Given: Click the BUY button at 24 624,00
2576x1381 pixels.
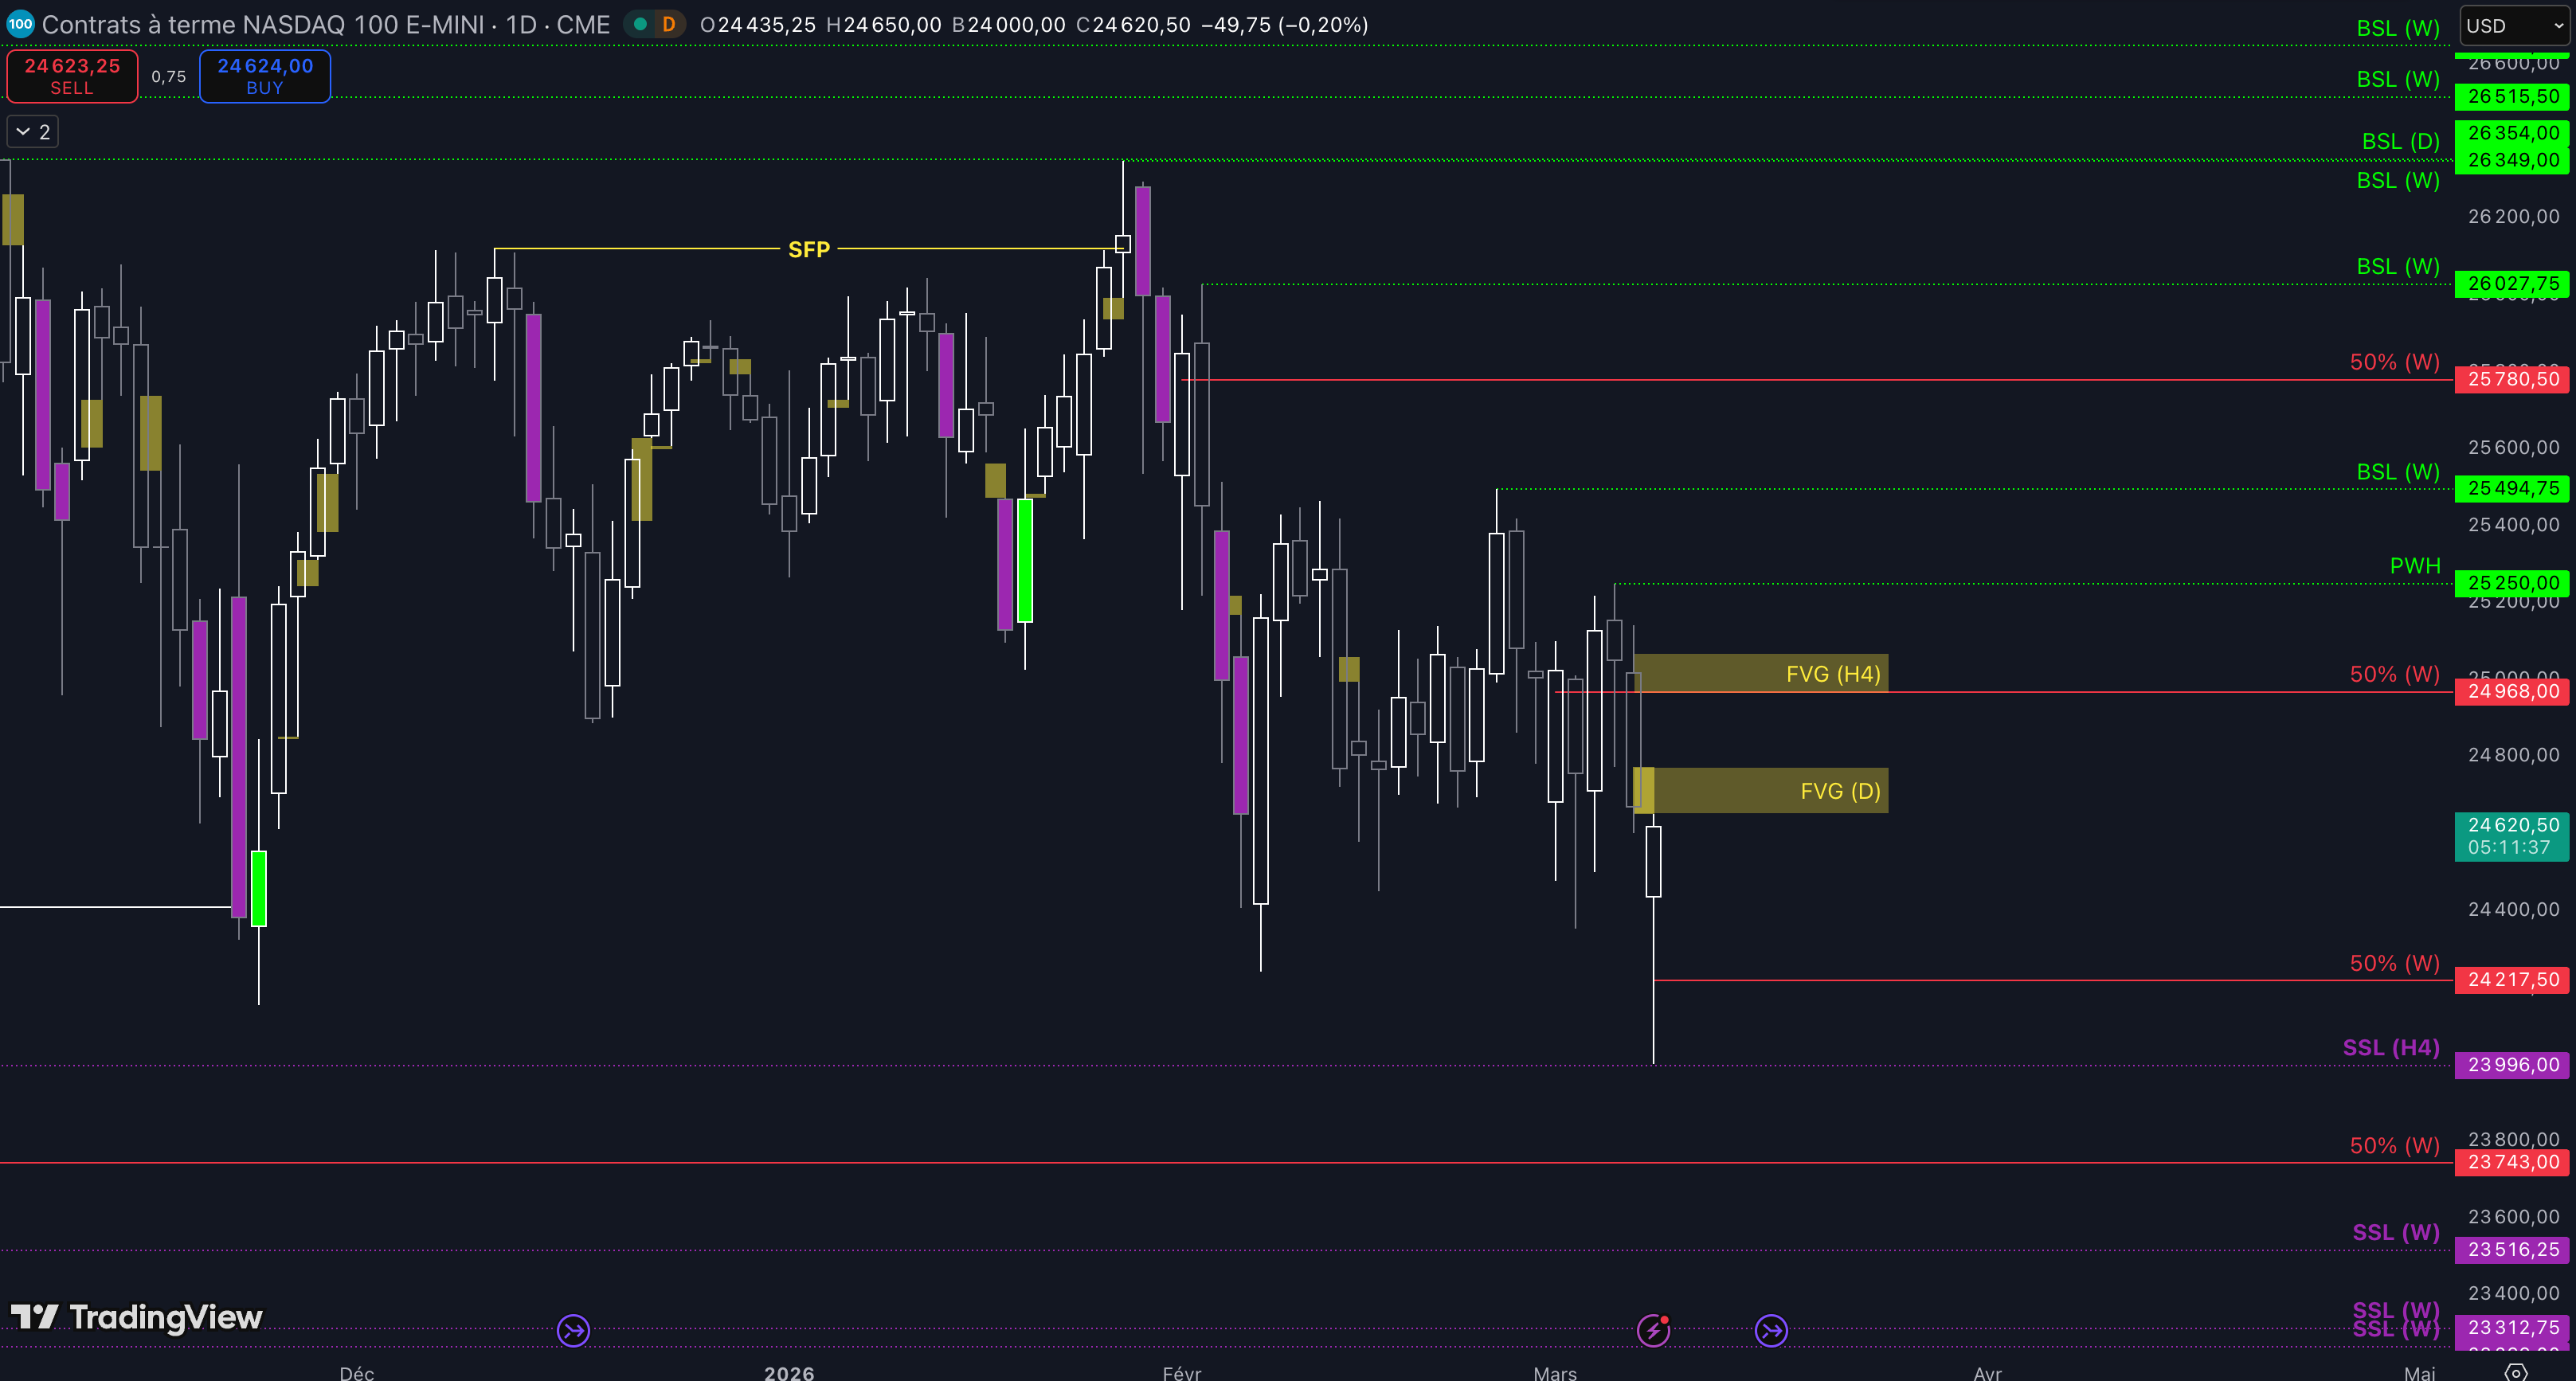Looking at the screenshot, I should point(265,76).
